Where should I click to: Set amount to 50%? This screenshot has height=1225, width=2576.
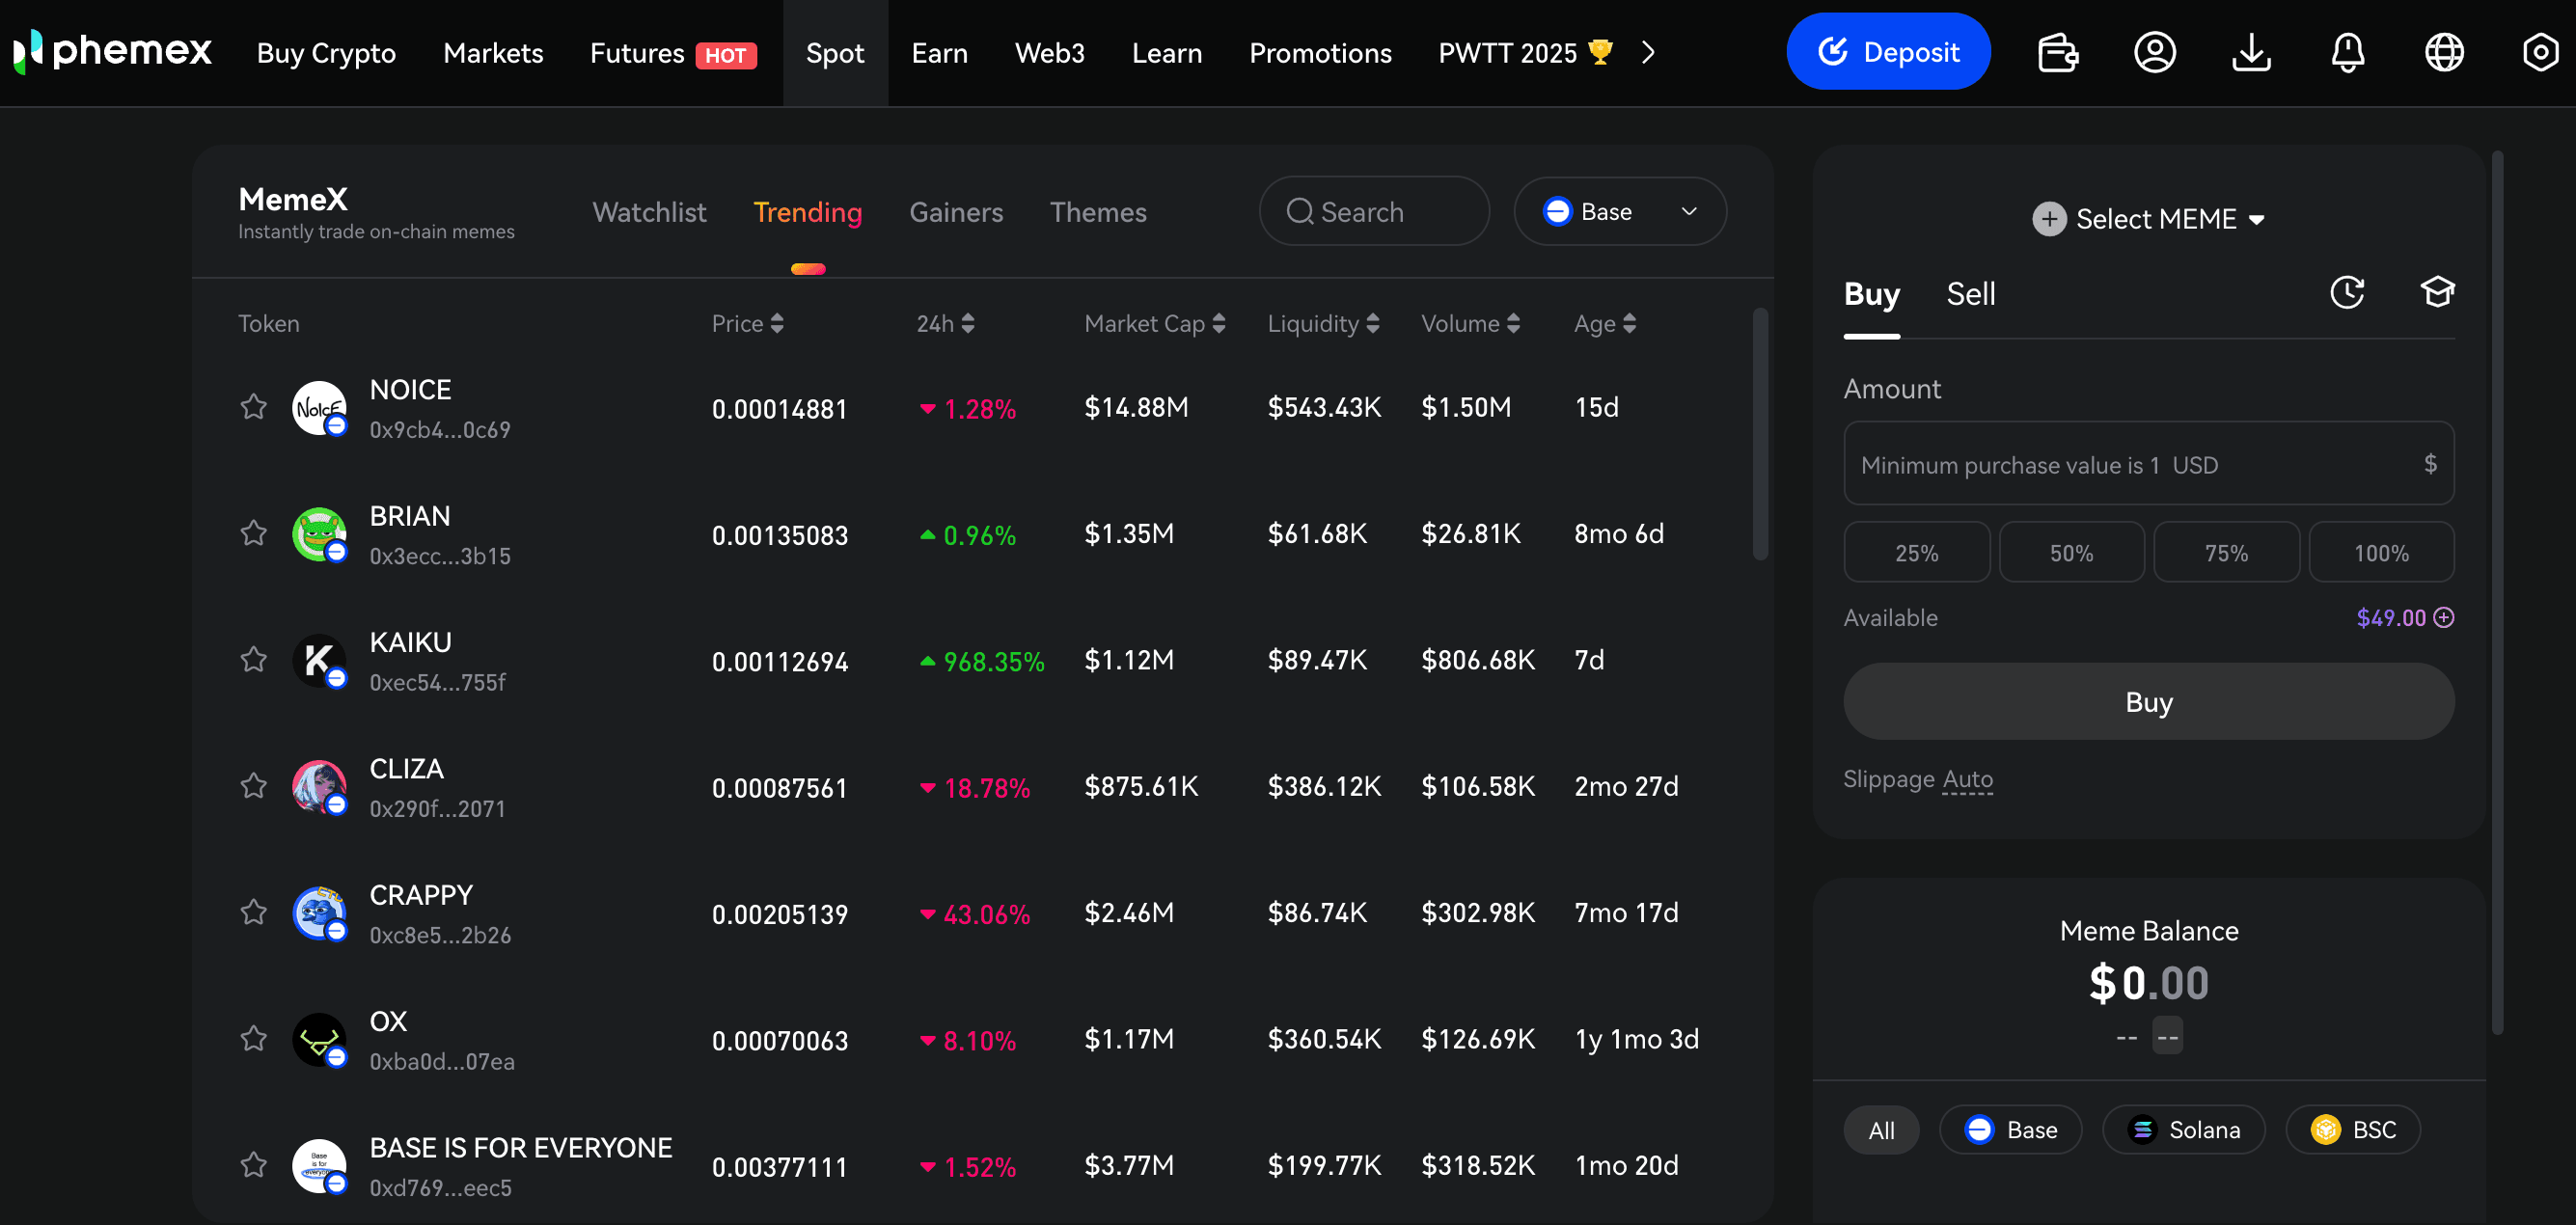pos(2071,552)
